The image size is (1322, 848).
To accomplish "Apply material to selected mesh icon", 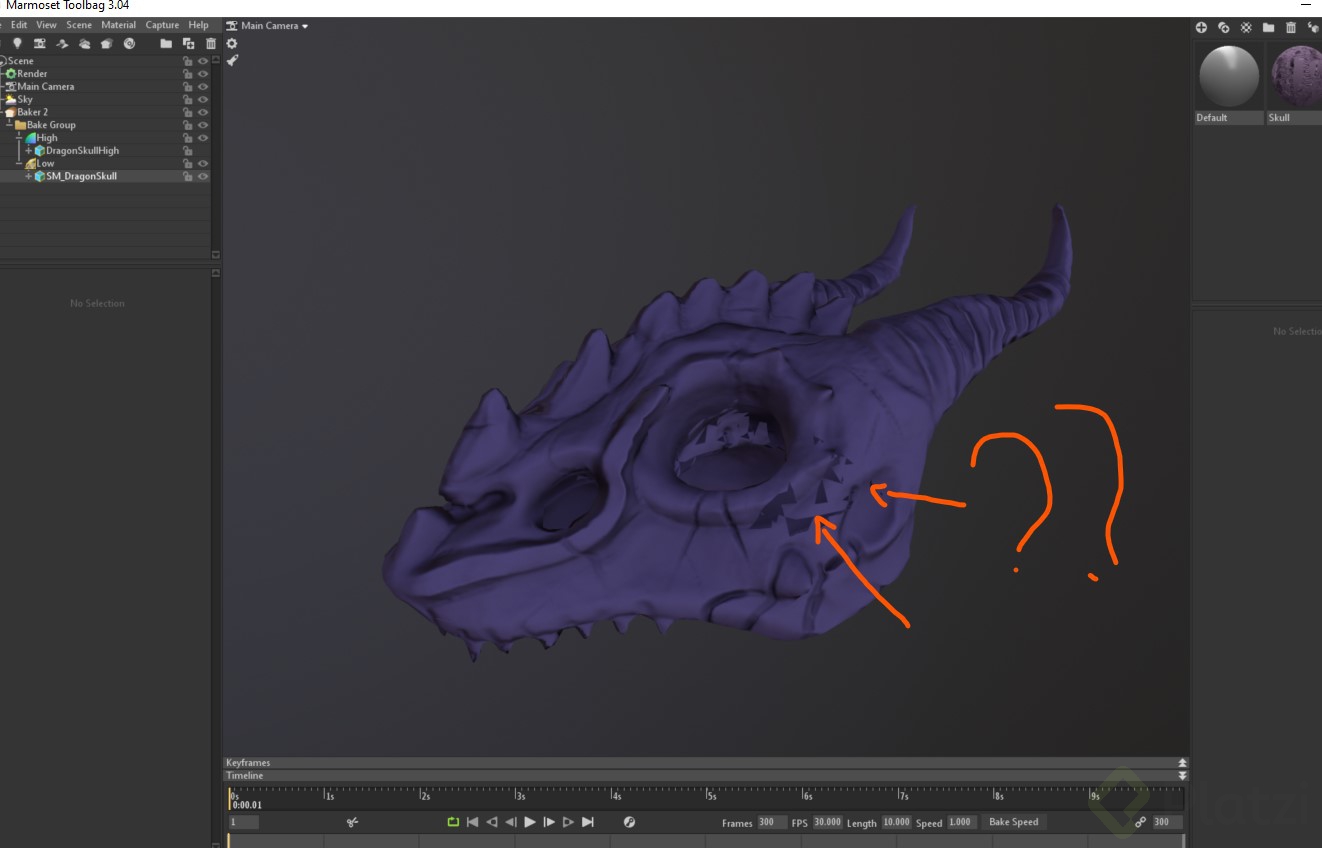I will [1313, 27].
